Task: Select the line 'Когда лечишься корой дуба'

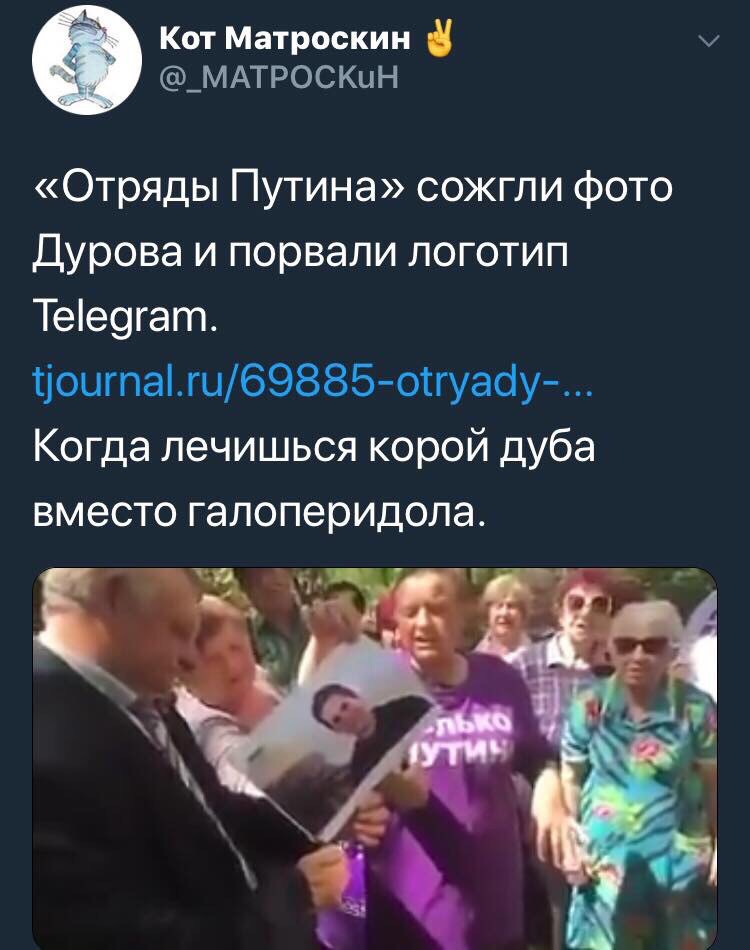Action: tap(314, 447)
